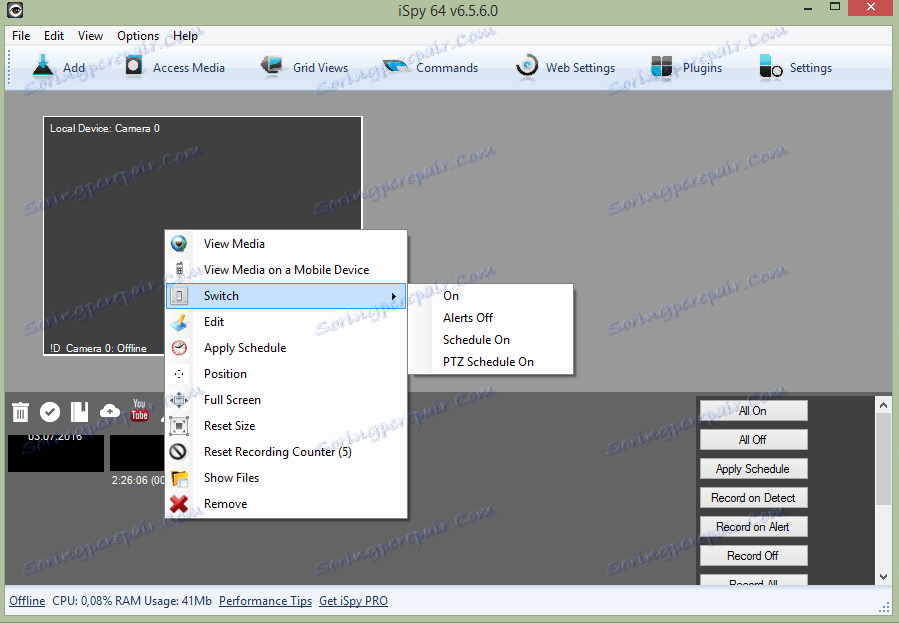
Task: Toggle PTZ Schedule On in submenu
Action: click(x=491, y=362)
